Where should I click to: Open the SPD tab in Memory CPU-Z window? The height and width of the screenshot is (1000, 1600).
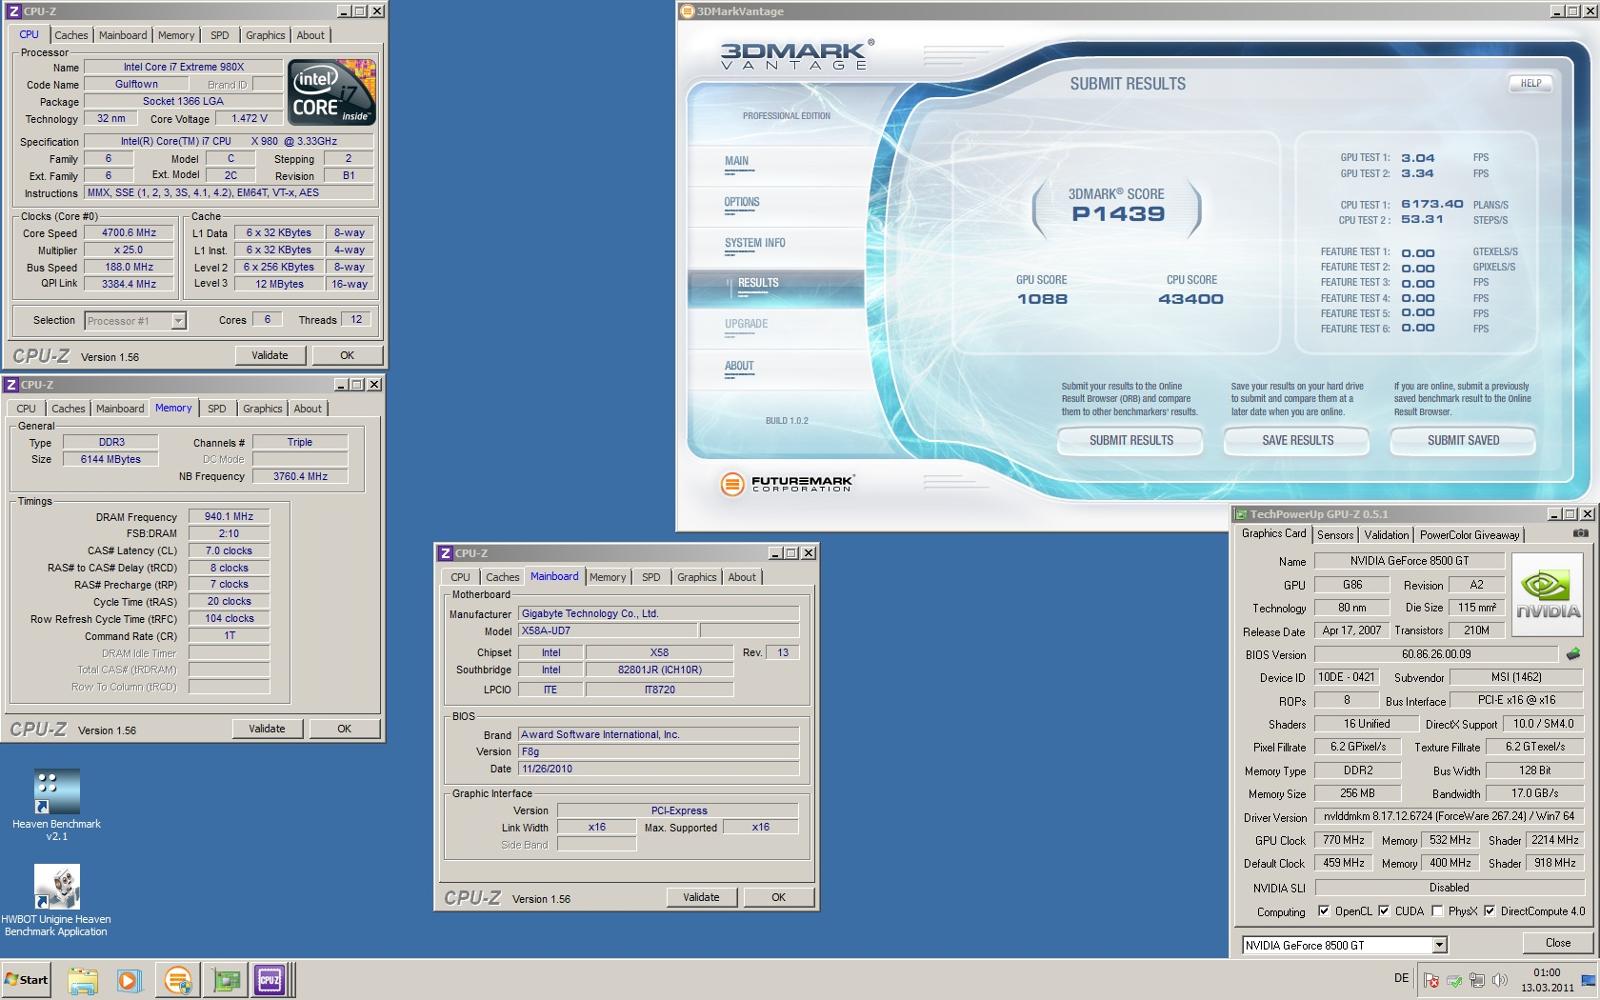click(x=217, y=408)
